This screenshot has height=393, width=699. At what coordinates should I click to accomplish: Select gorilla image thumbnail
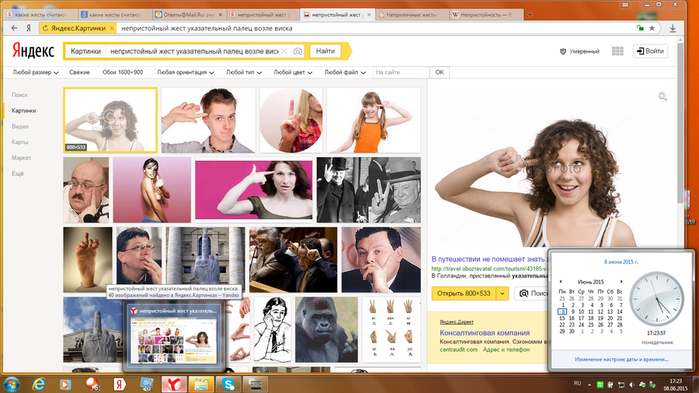(326, 330)
